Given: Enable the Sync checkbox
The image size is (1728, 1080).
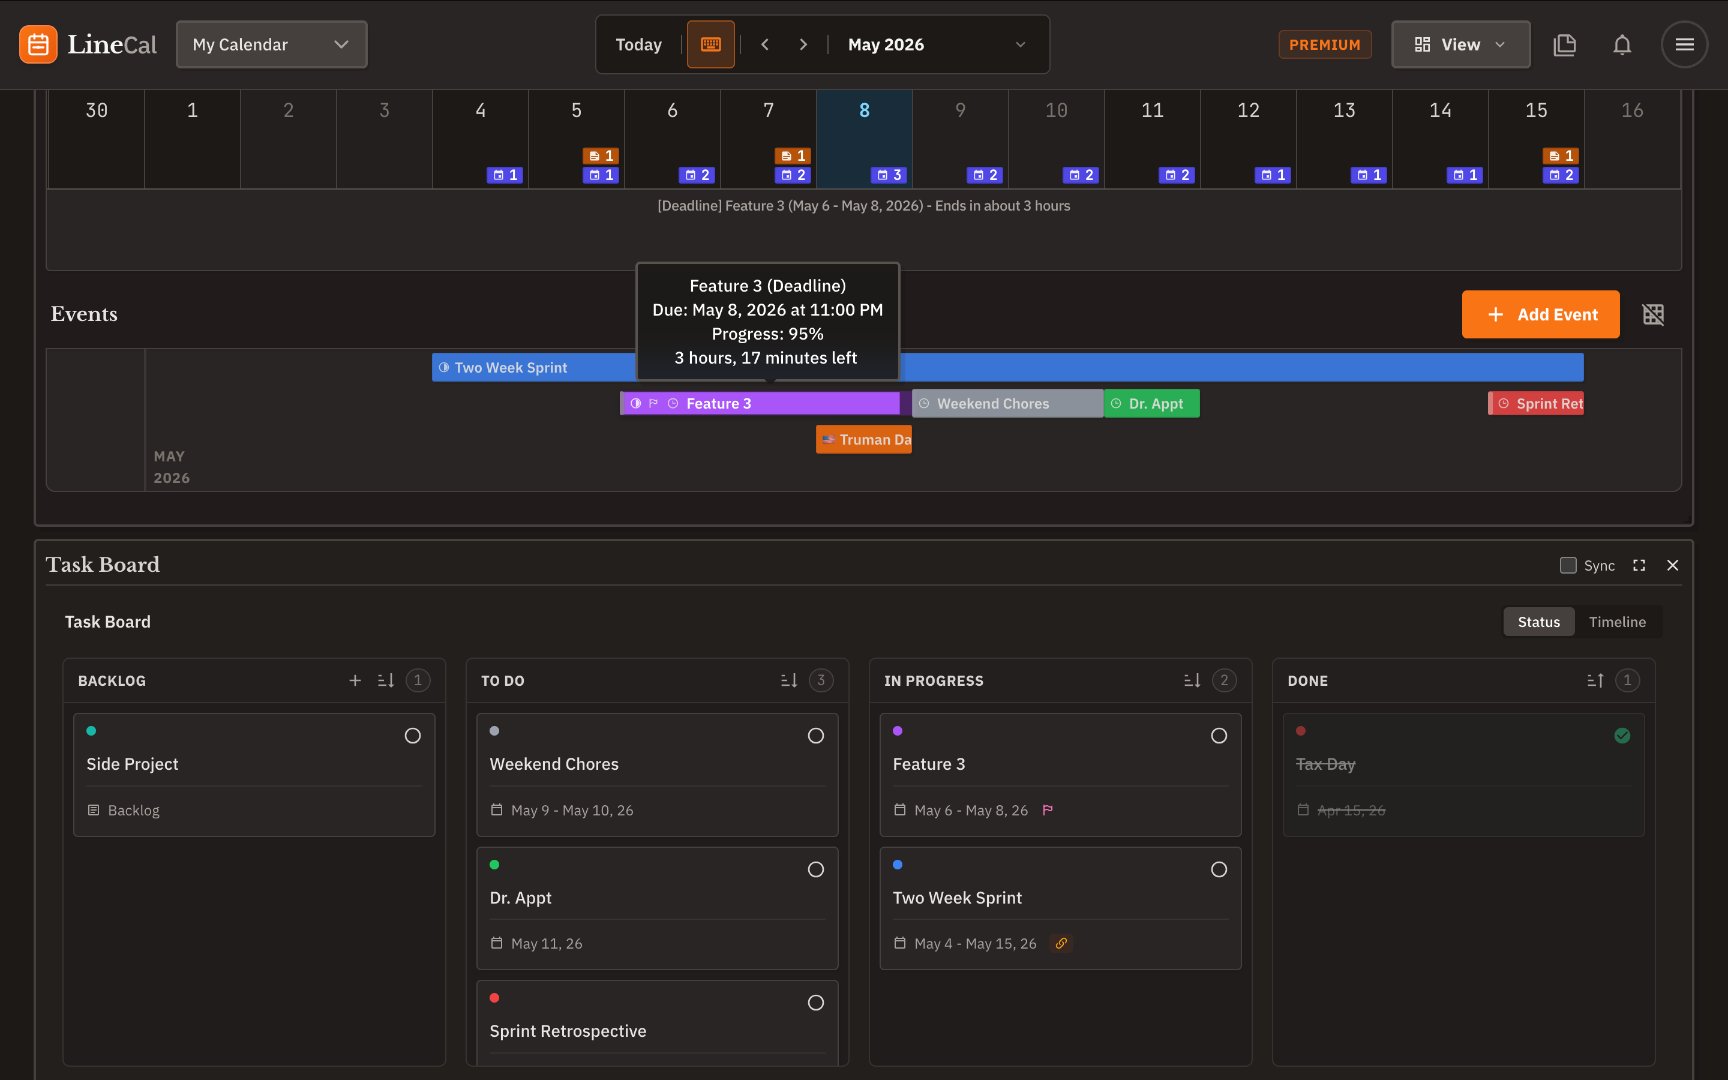Looking at the screenshot, I should coord(1568,565).
